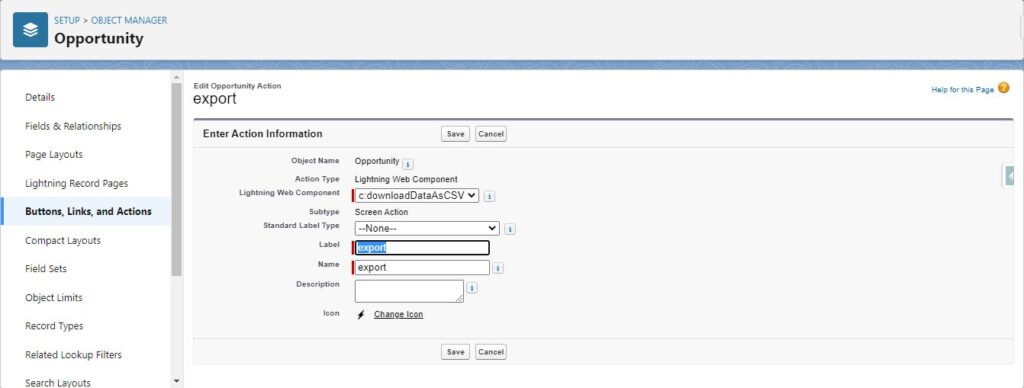Open the Help for this Page question icon
Image resolution: width=1024 pixels, height=388 pixels.
pos(1004,88)
